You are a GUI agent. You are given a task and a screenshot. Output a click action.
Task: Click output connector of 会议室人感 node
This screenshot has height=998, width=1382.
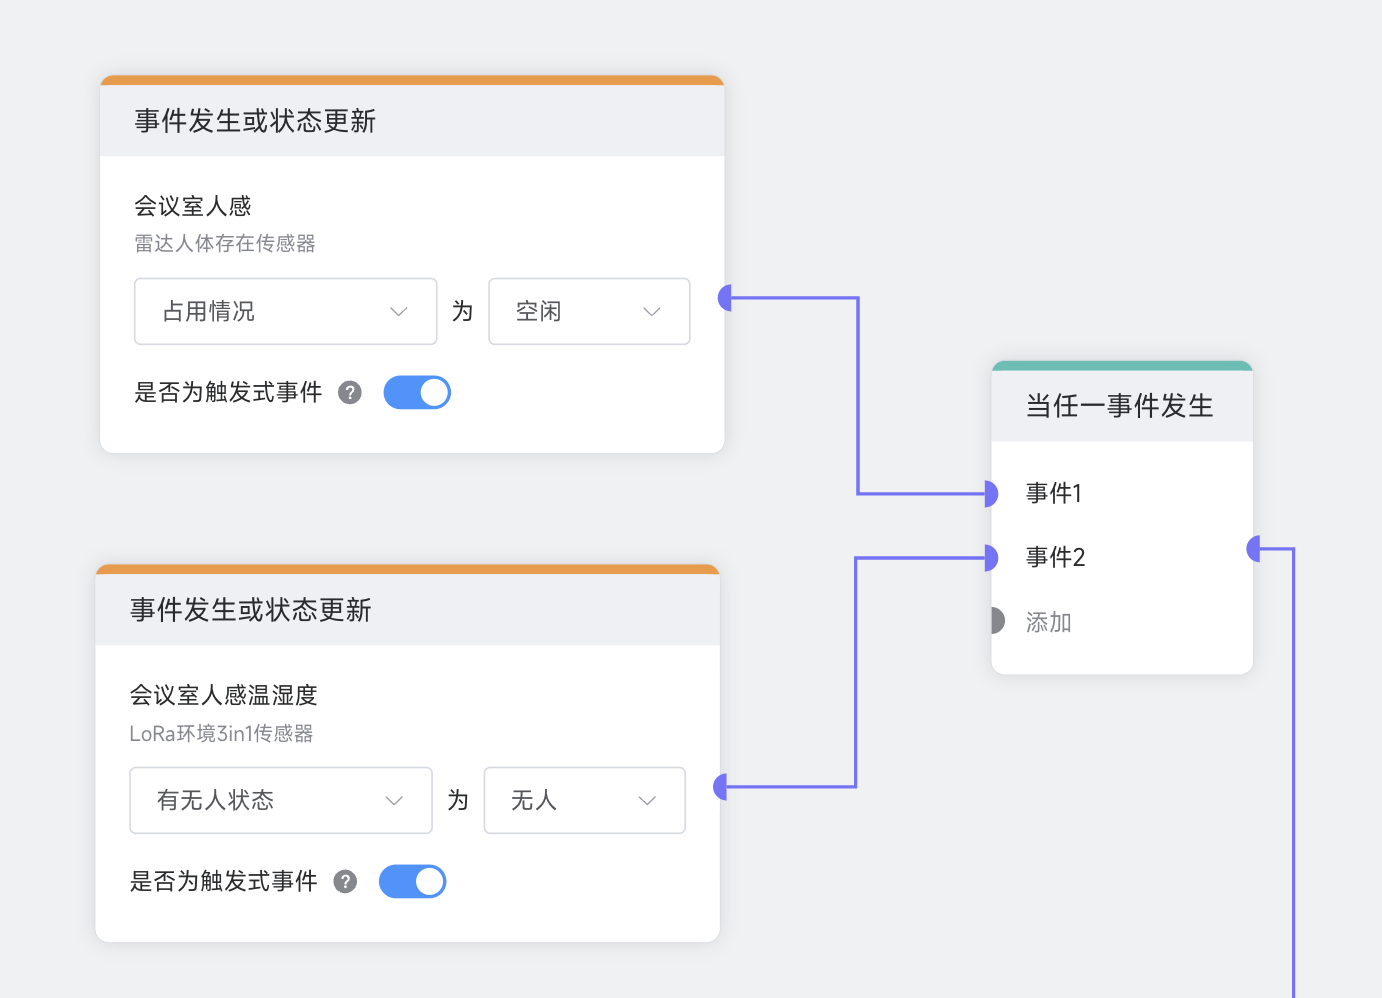pyautogui.click(x=726, y=297)
